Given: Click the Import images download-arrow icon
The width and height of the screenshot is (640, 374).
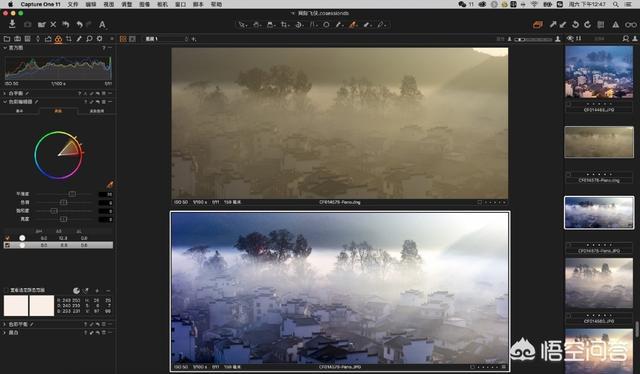Looking at the screenshot, I should [x=12, y=24].
